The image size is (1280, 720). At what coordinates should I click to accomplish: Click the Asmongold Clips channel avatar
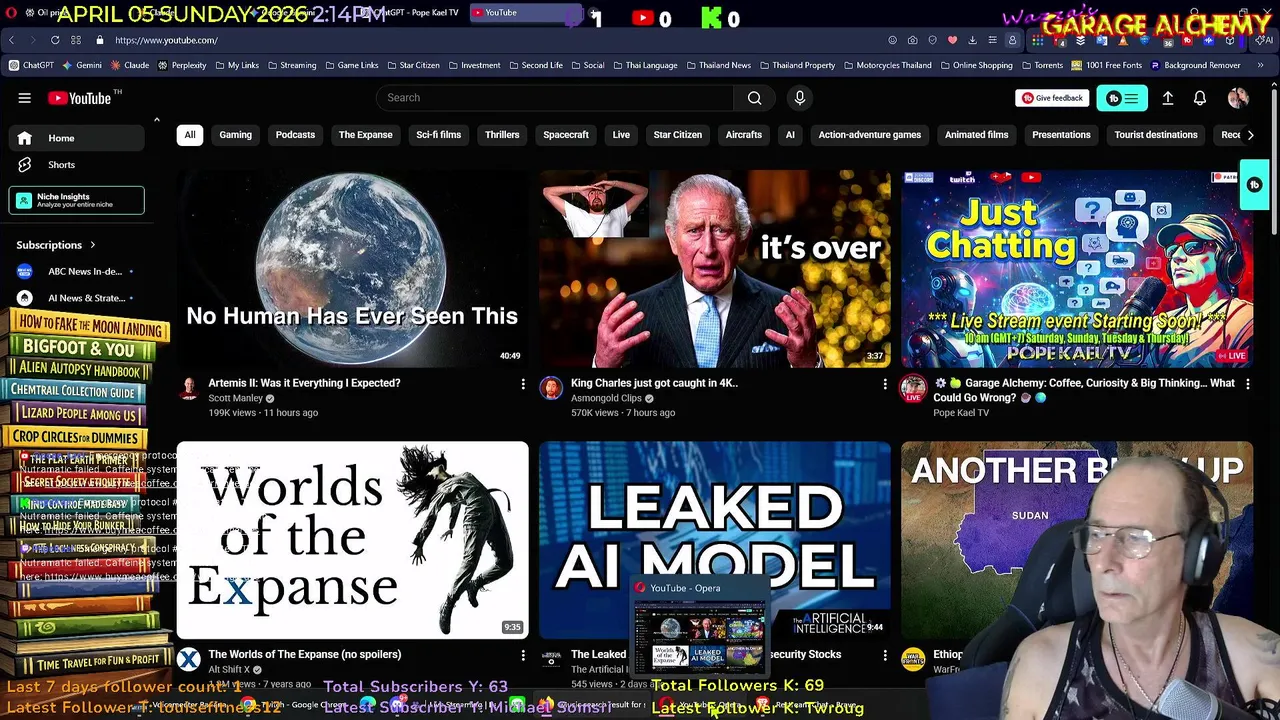click(x=551, y=389)
